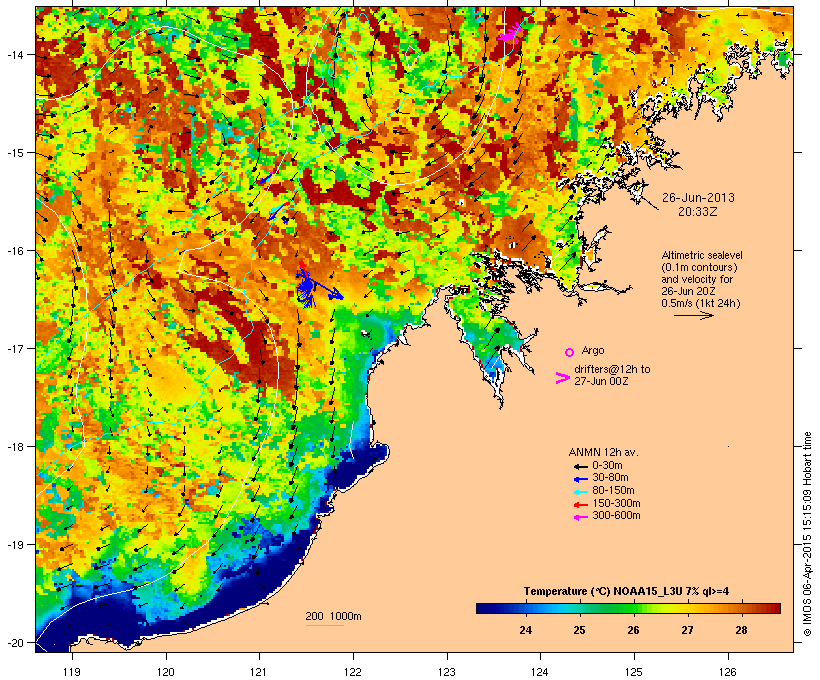
Task: Click the 0.5m/s velocity scale arrow
Action: (693, 315)
